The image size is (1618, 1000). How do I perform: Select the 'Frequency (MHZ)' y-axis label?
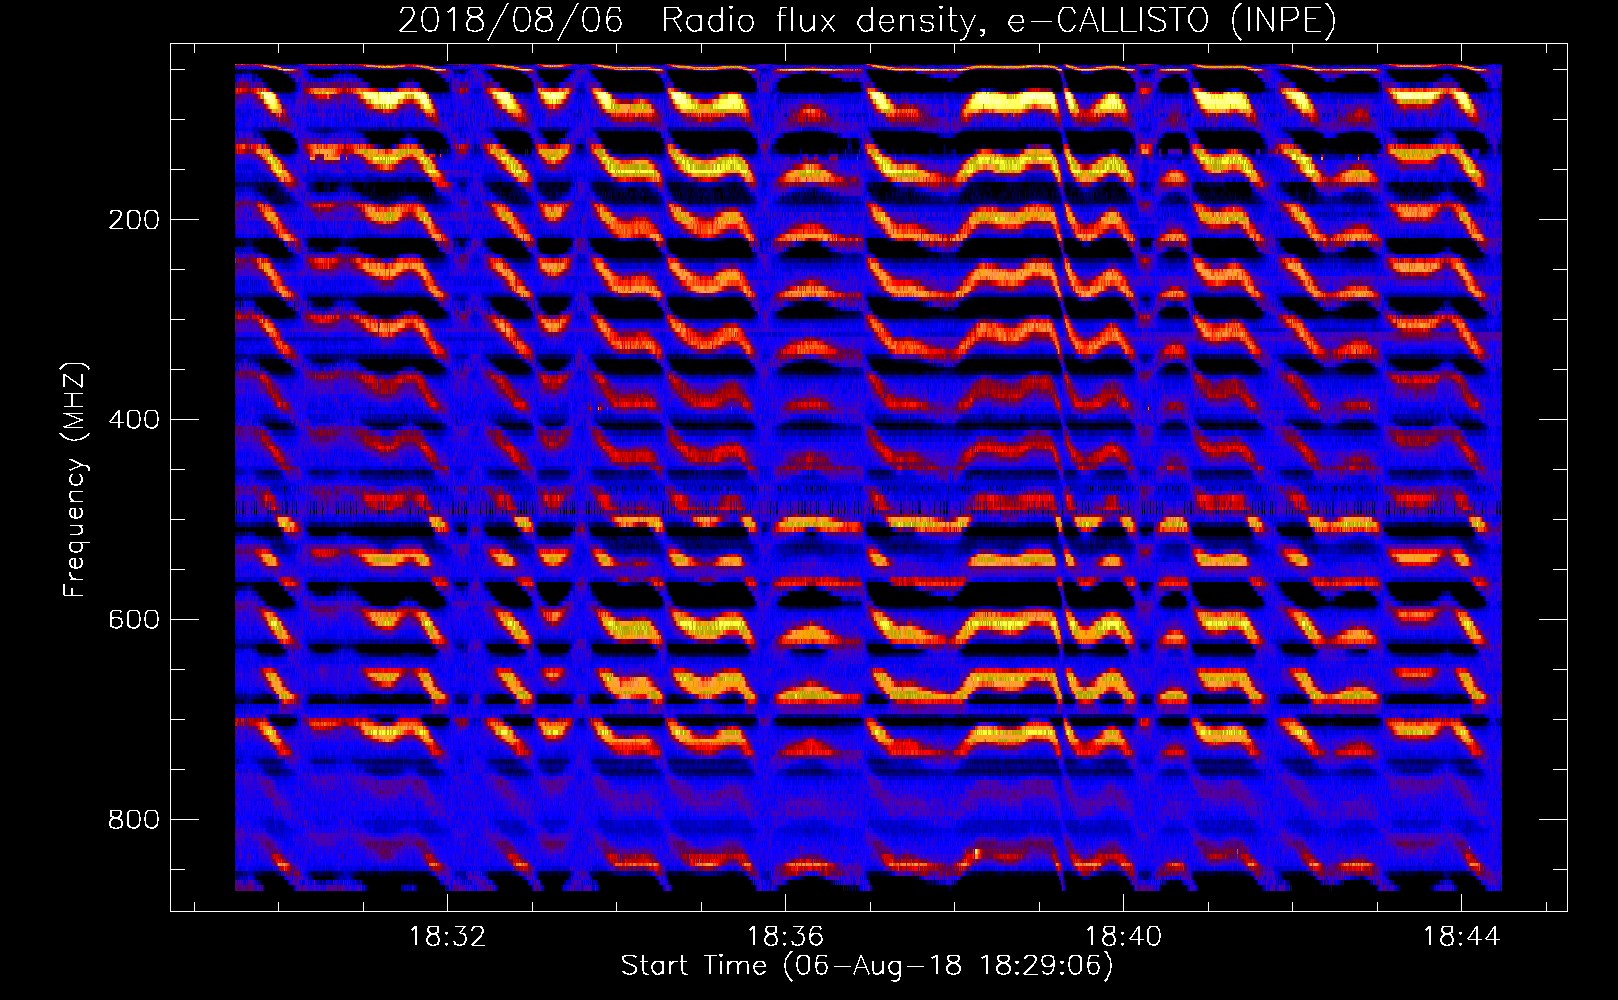pos(75,479)
